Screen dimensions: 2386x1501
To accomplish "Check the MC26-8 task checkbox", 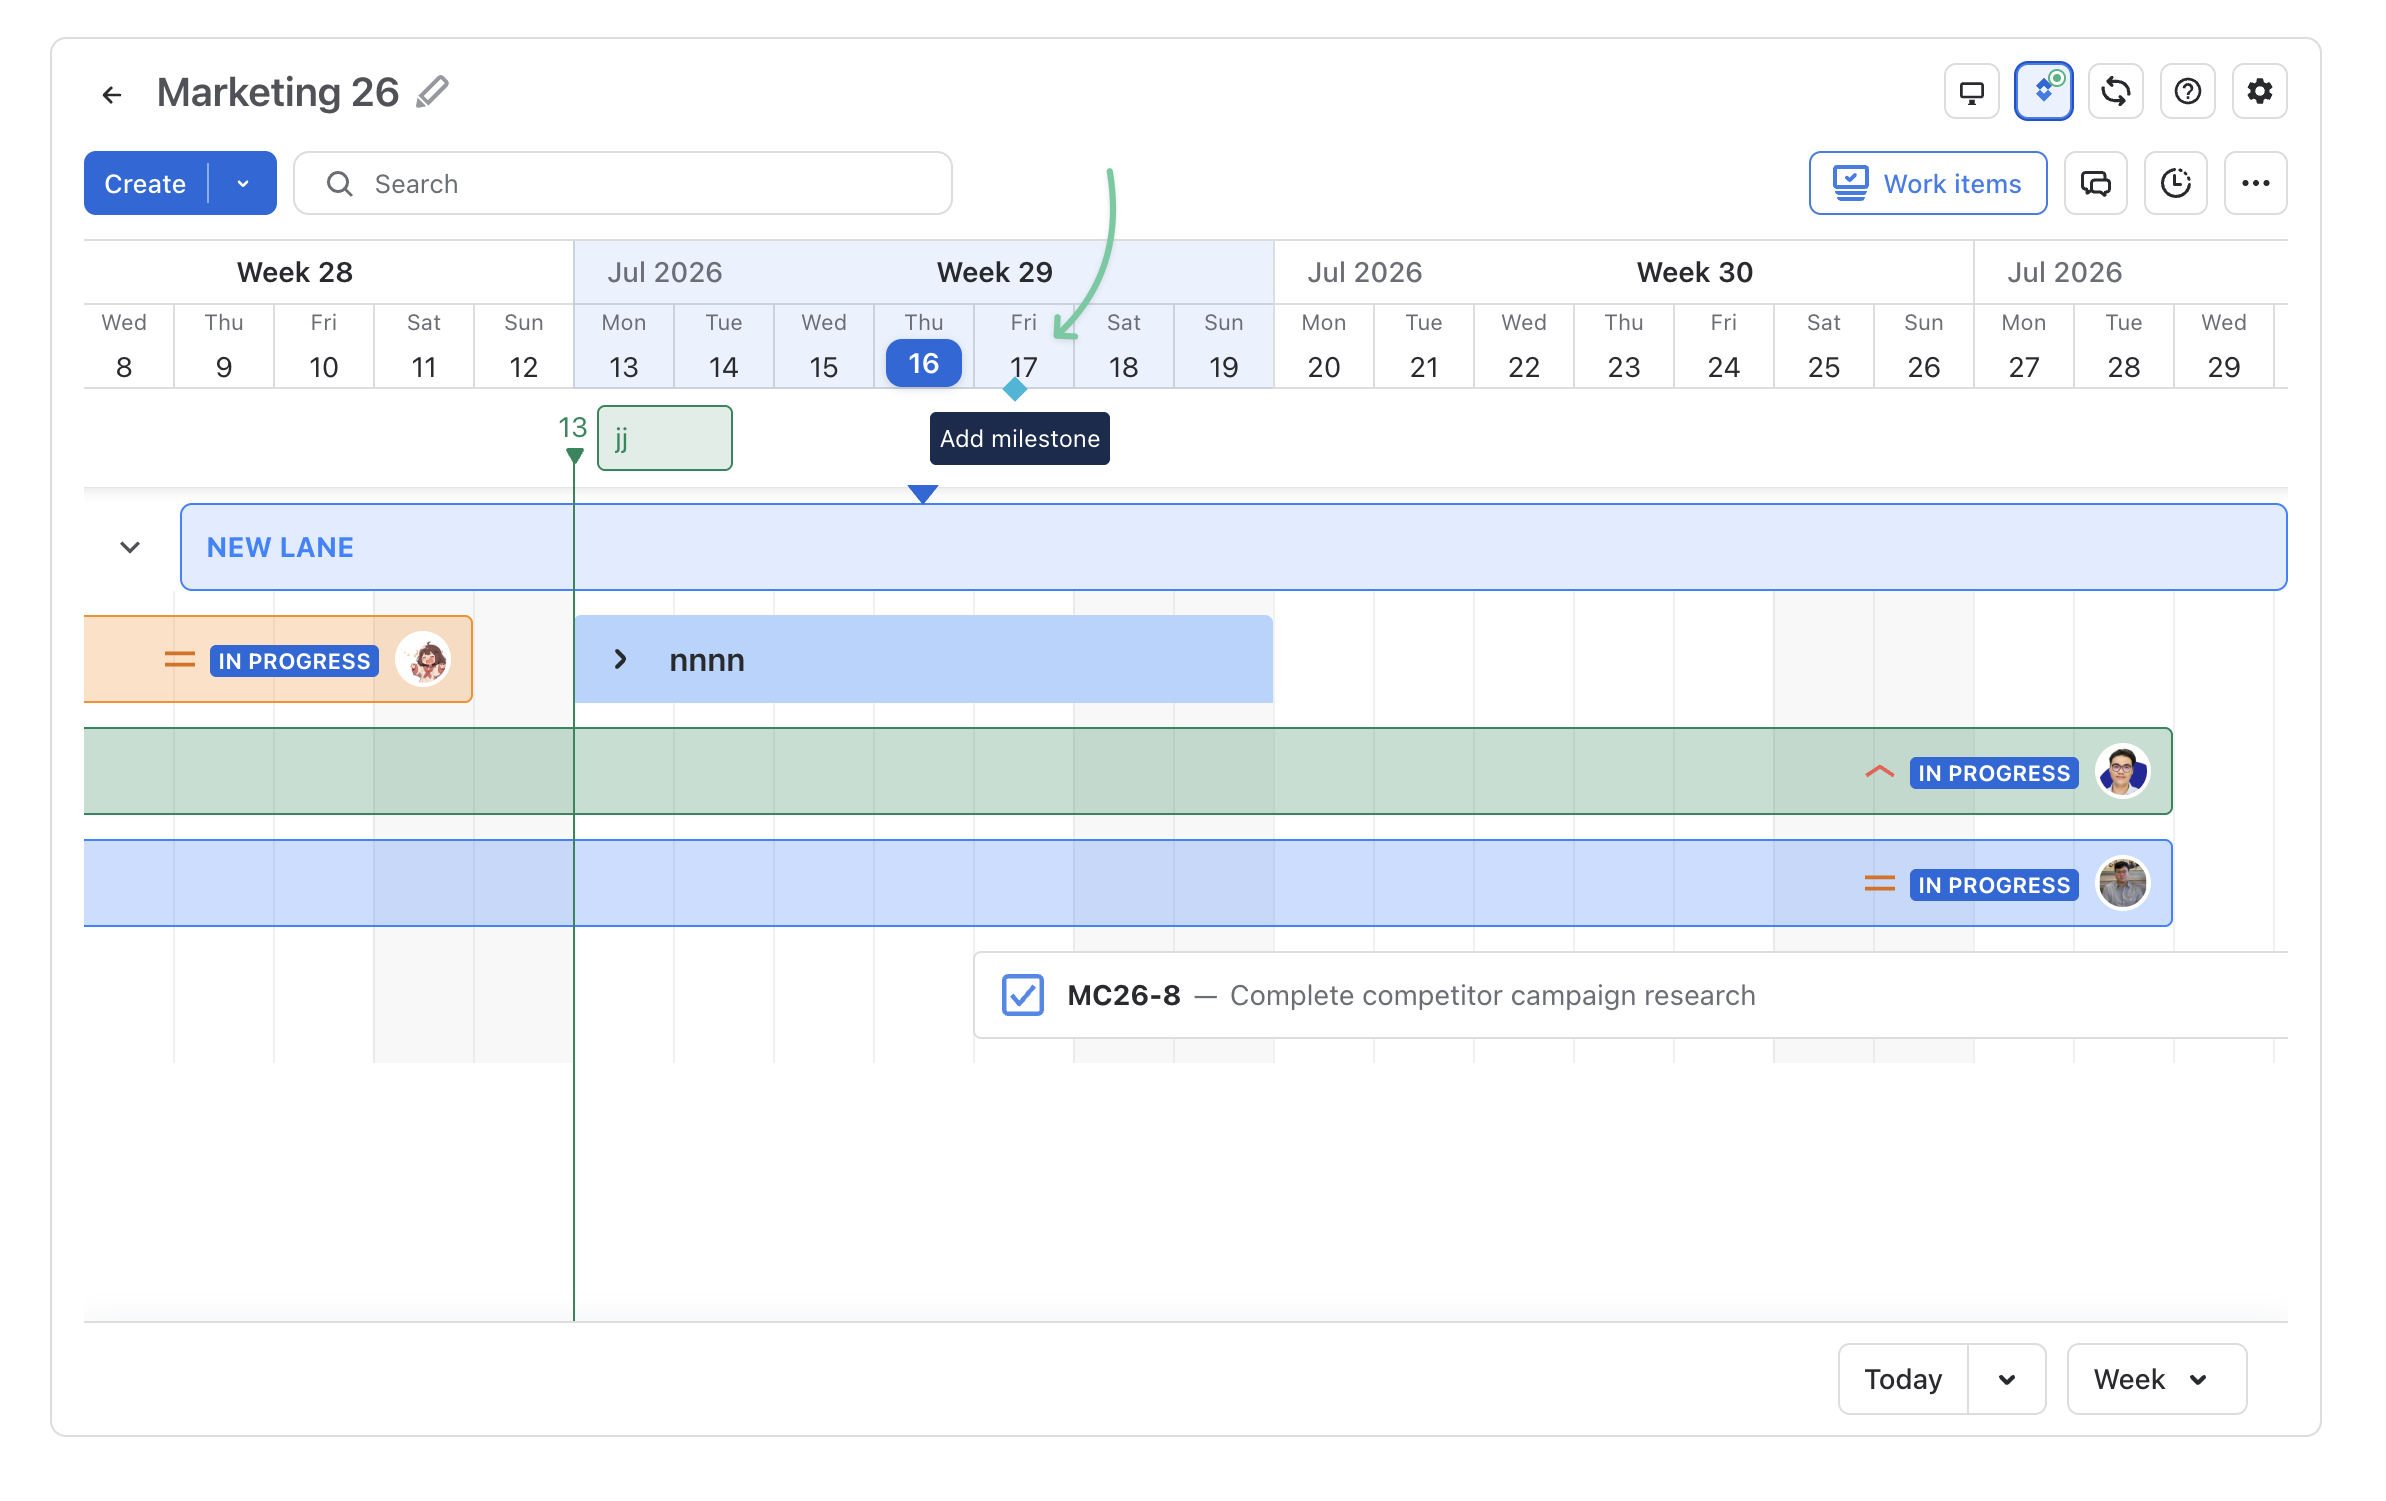I will [1022, 995].
